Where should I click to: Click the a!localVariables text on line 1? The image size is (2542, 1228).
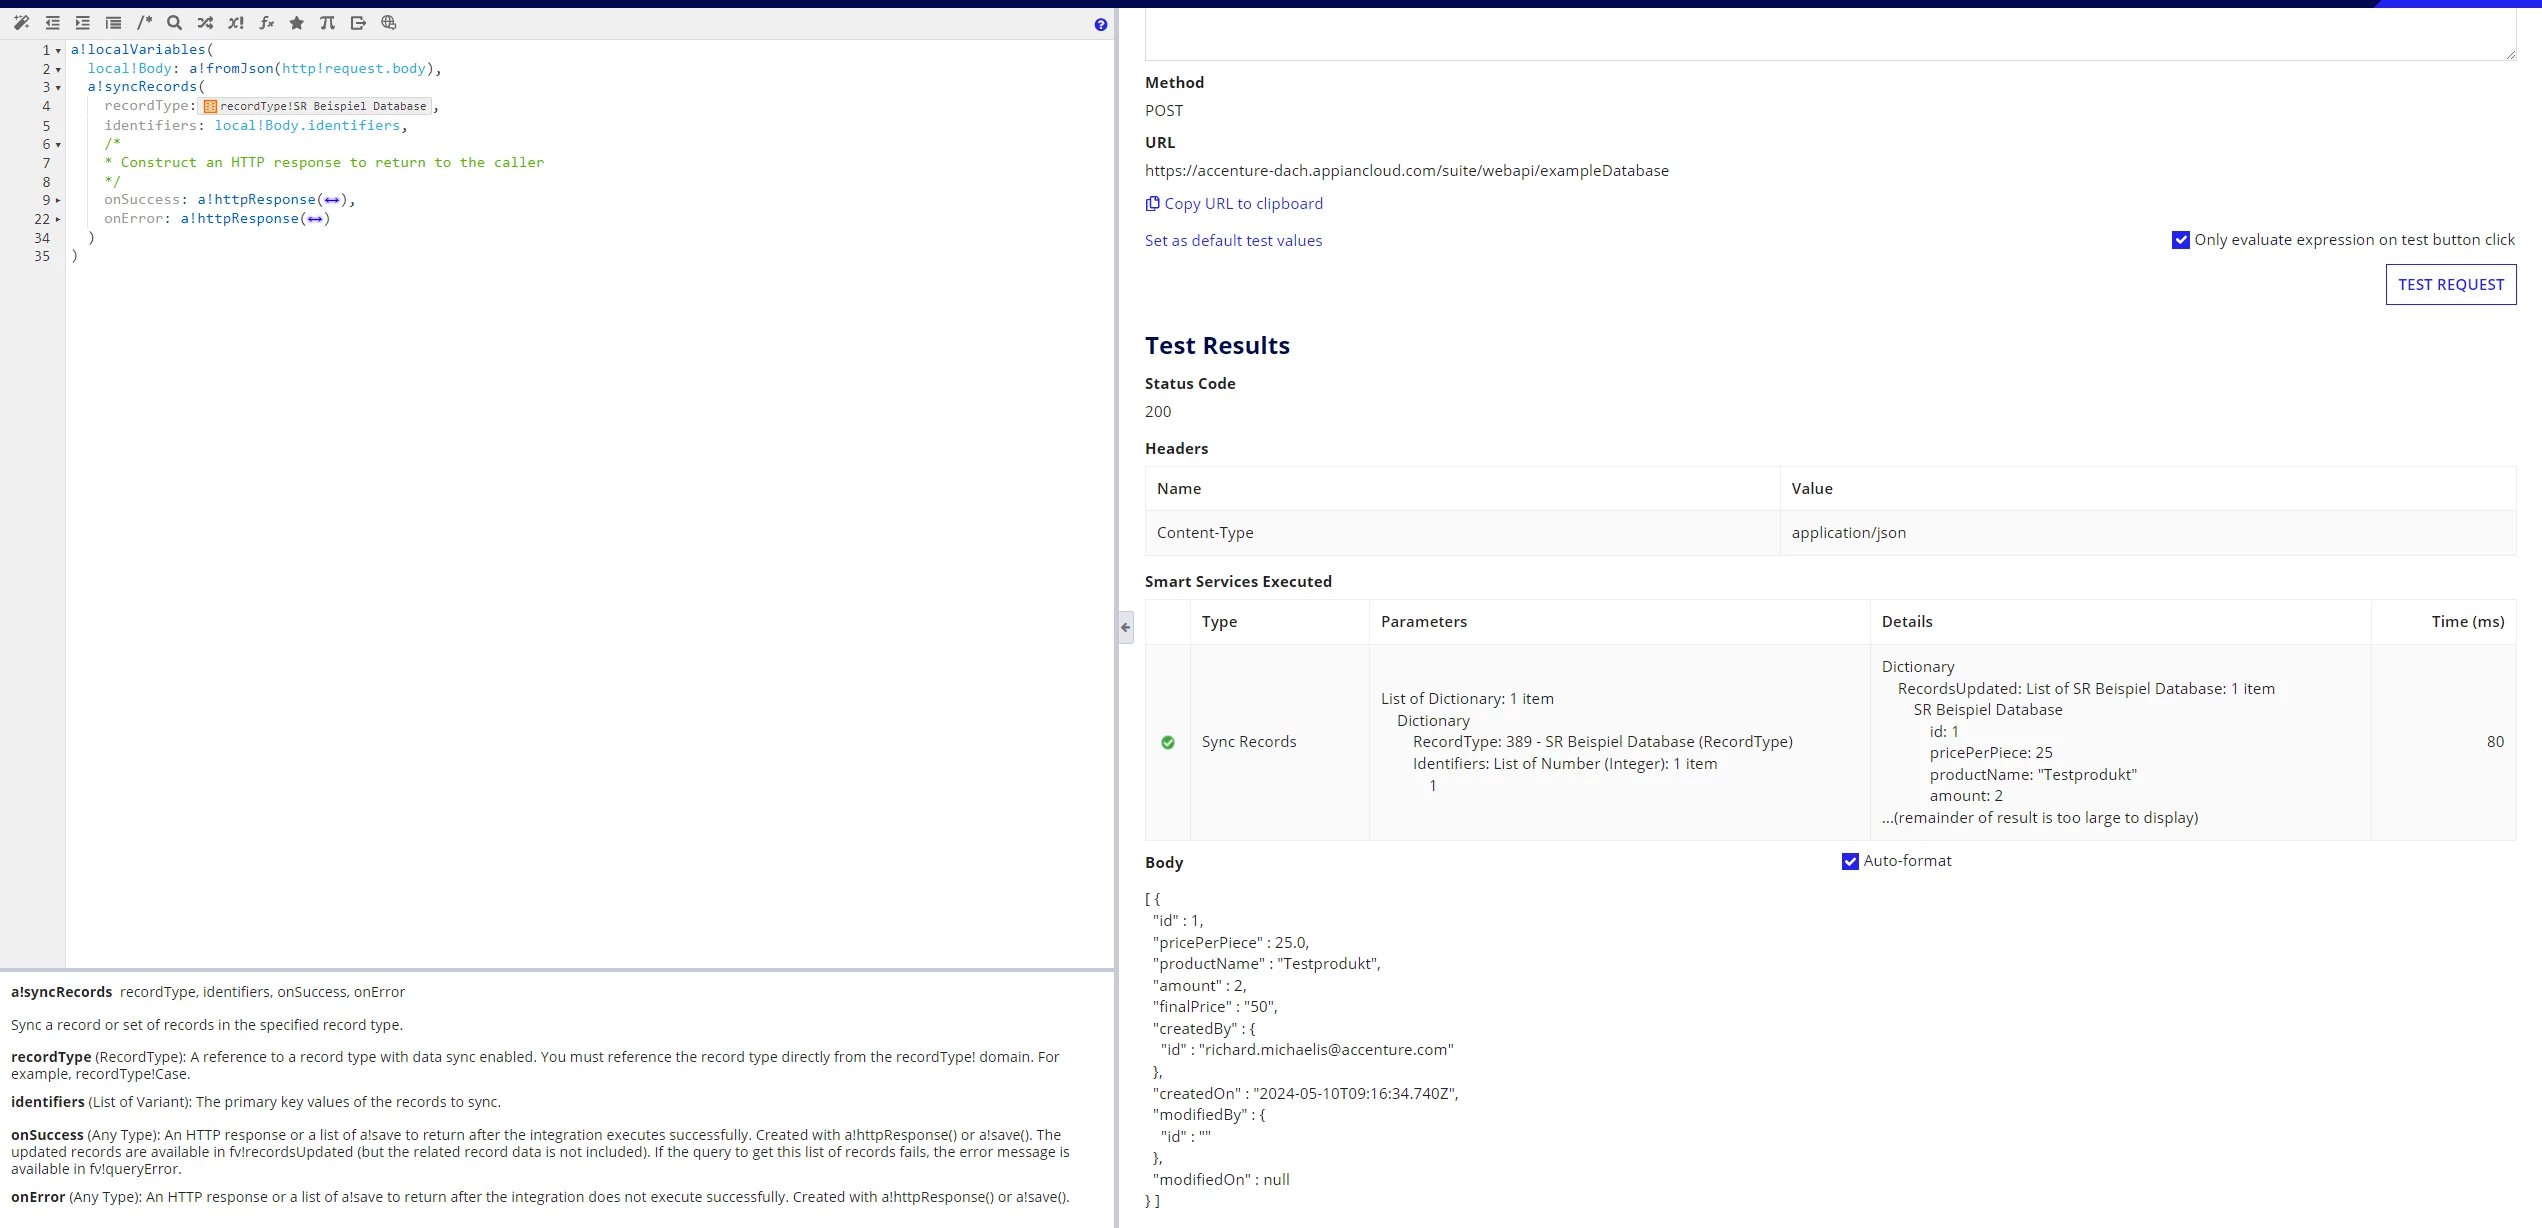pyautogui.click(x=137, y=50)
